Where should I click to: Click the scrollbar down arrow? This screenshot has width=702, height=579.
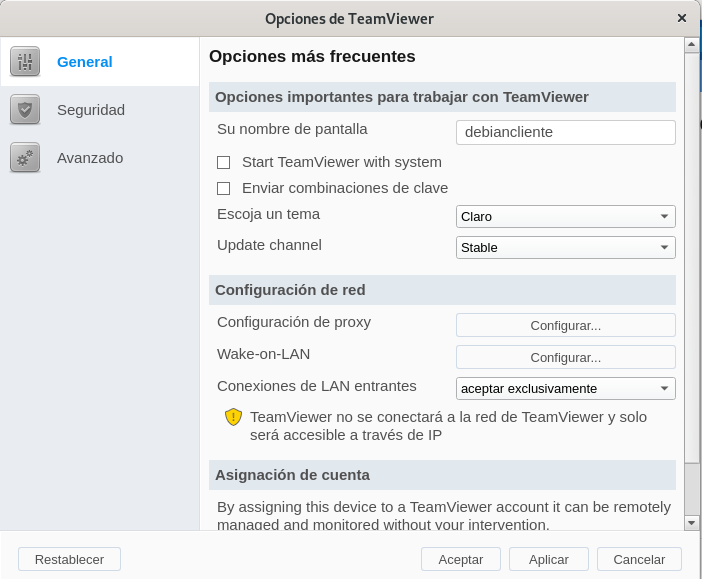(691, 523)
